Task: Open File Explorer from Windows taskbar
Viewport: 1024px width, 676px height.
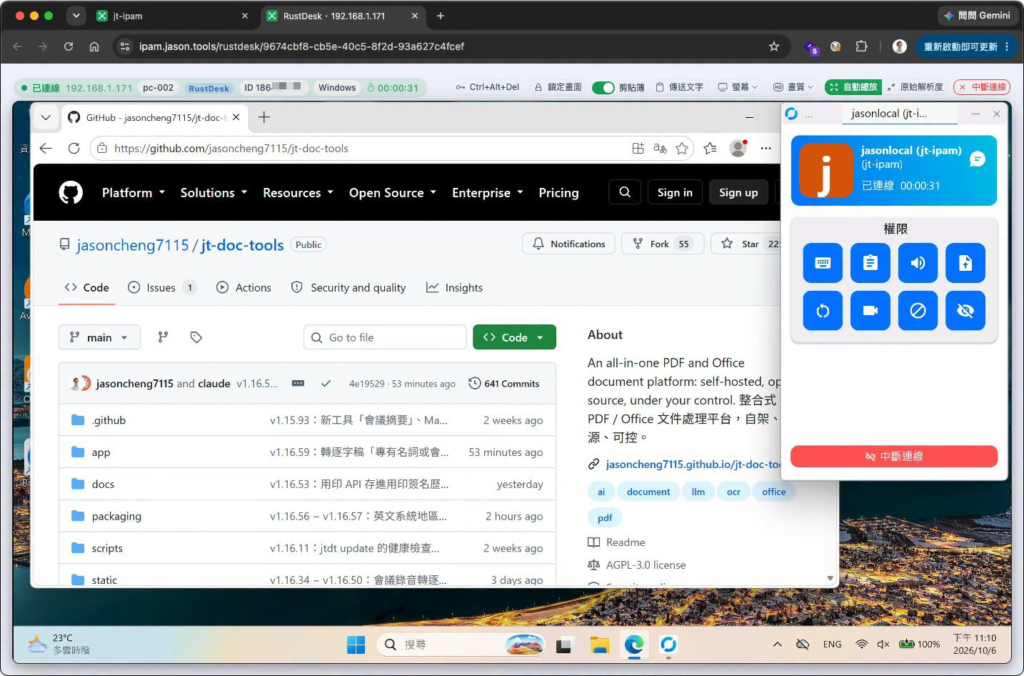Action: pyautogui.click(x=600, y=645)
